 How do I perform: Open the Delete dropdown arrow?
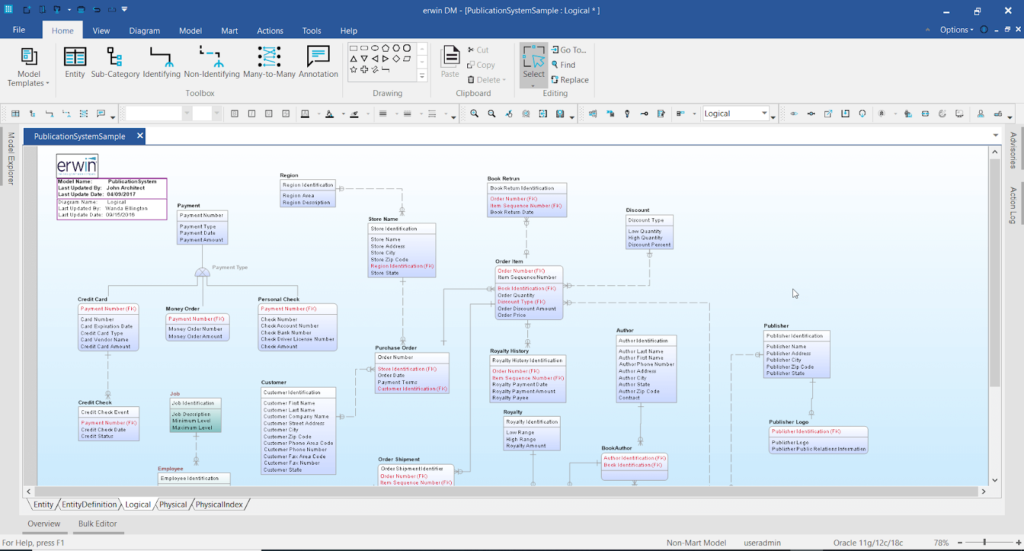[504, 80]
